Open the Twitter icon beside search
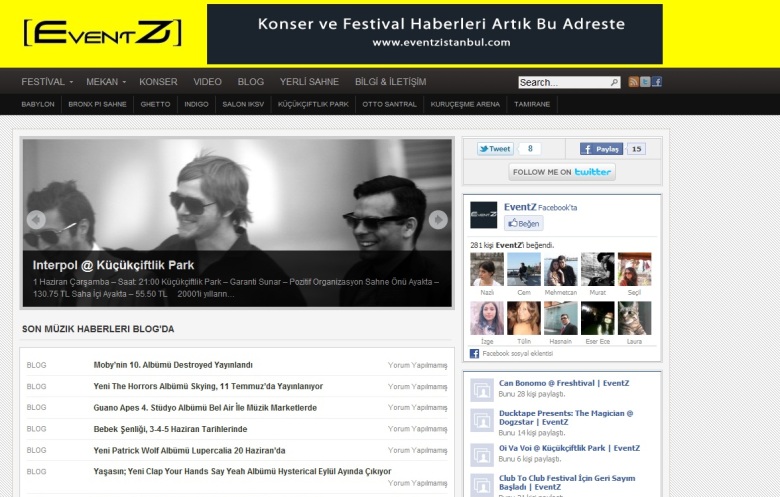 pyautogui.click(x=645, y=82)
